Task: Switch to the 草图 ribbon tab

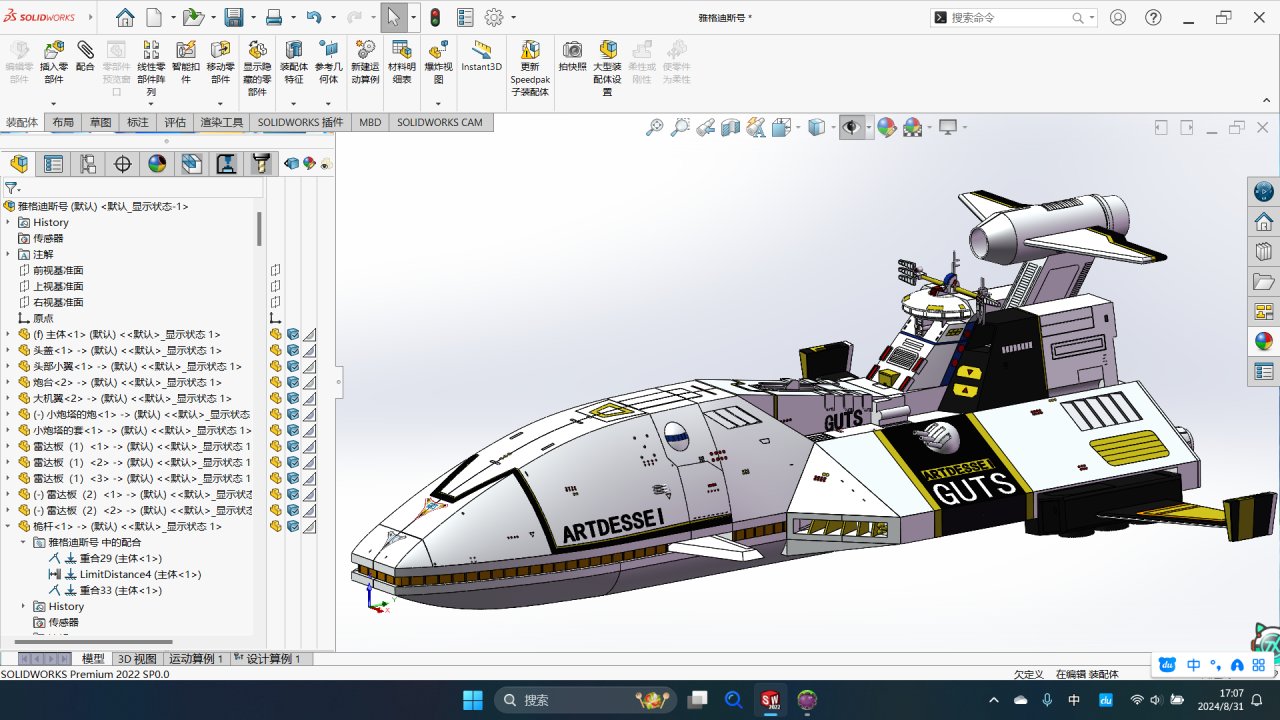Action: click(x=100, y=122)
